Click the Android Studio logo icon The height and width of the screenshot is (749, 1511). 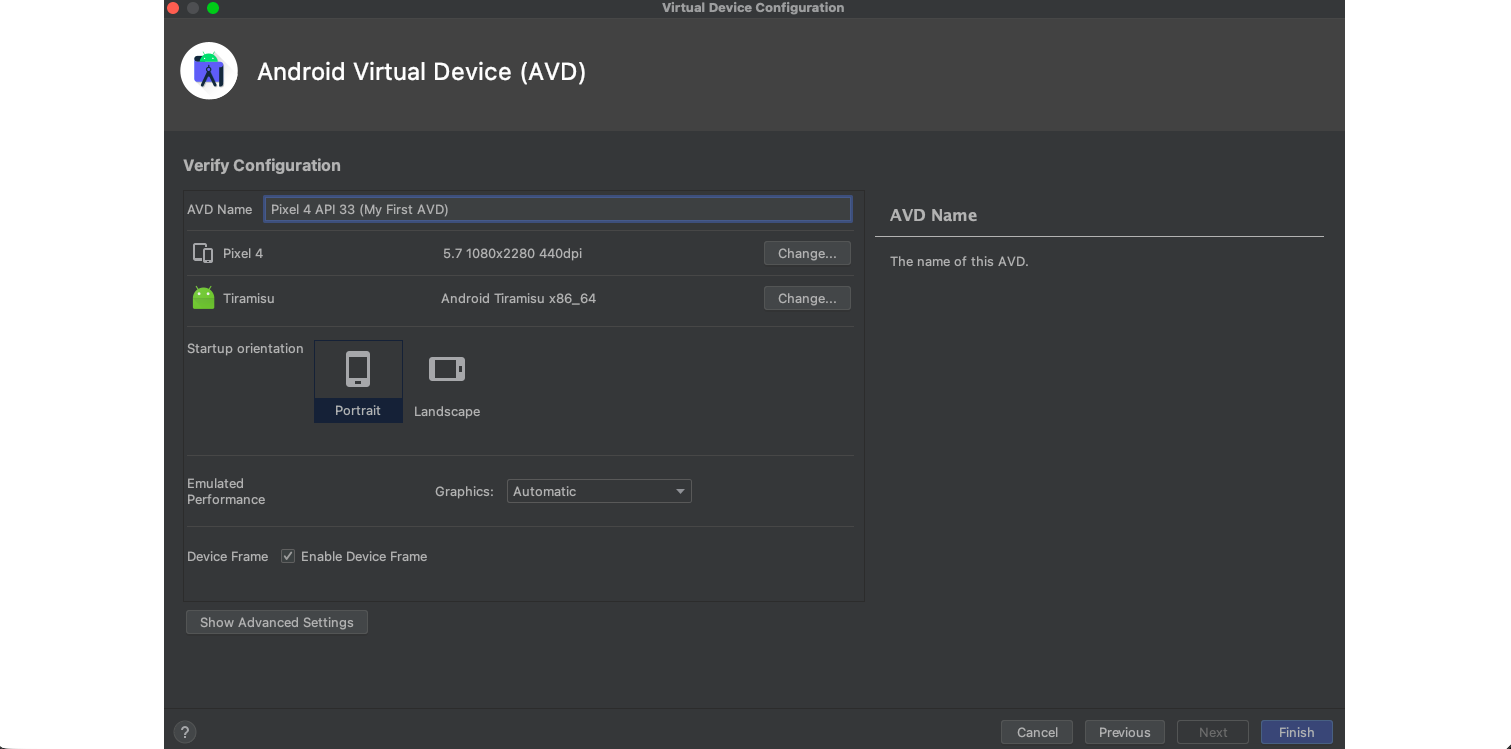(209, 71)
